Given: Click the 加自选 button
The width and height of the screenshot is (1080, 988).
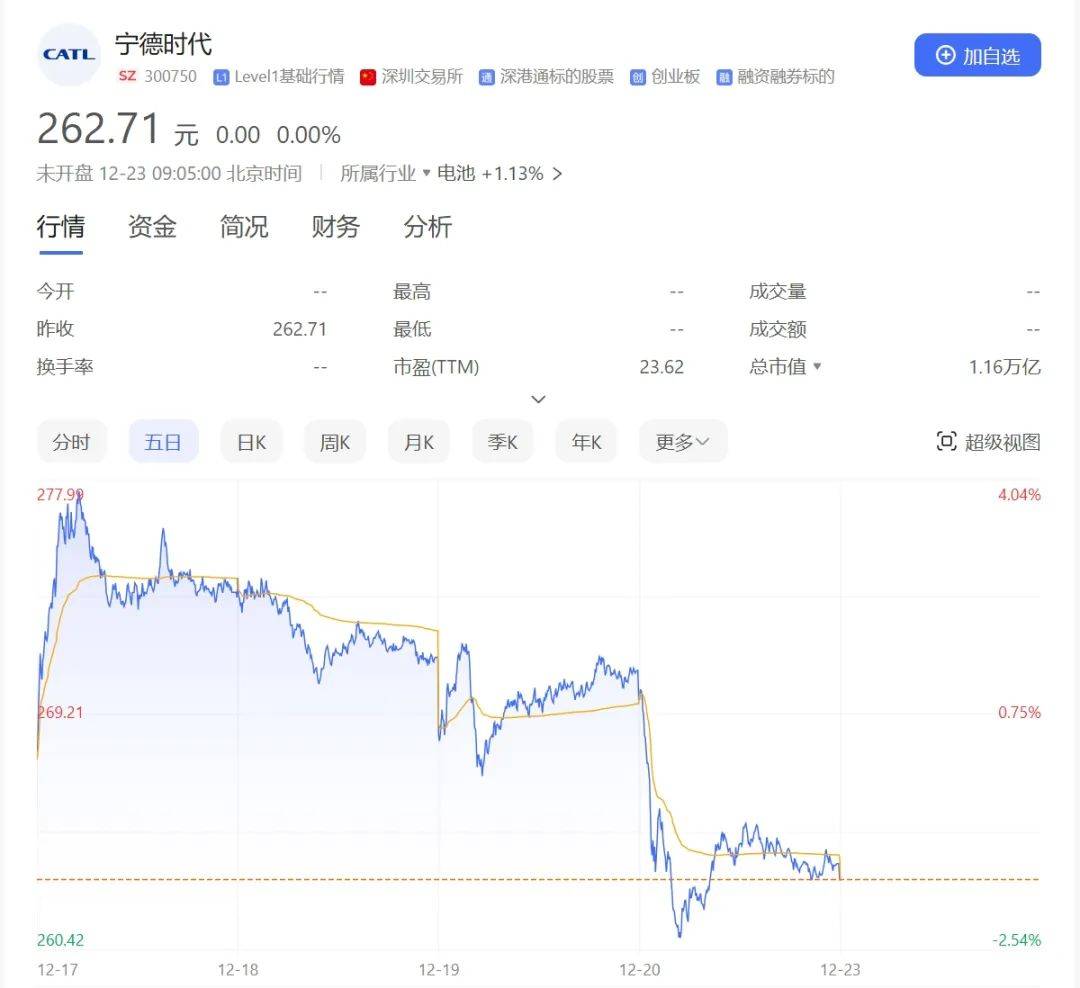Looking at the screenshot, I should tap(977, 56).
